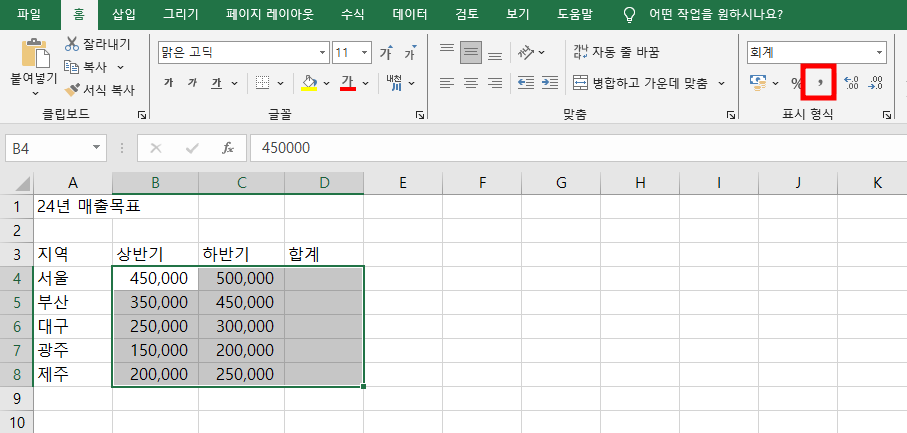
Task: Open number format dialog launcher
Action: click(x=887, y=116)
